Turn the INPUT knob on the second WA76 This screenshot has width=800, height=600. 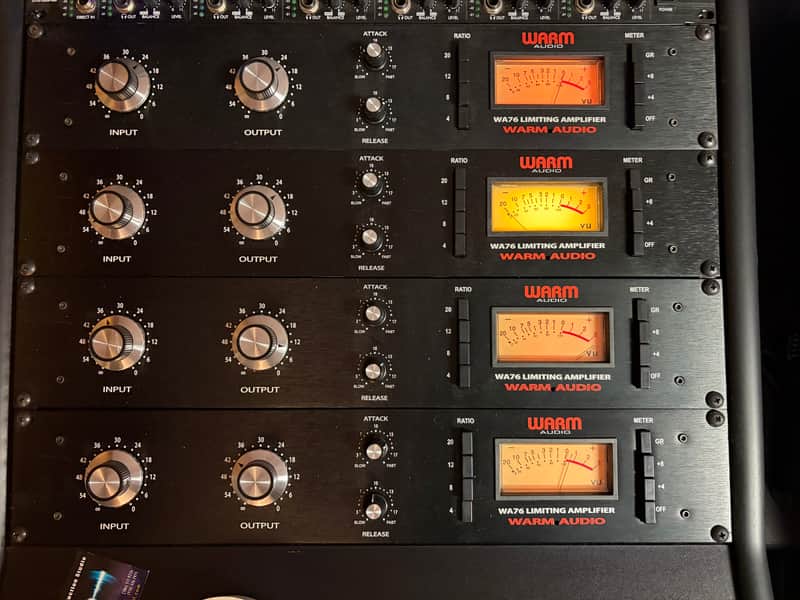[x=115, y=211]
